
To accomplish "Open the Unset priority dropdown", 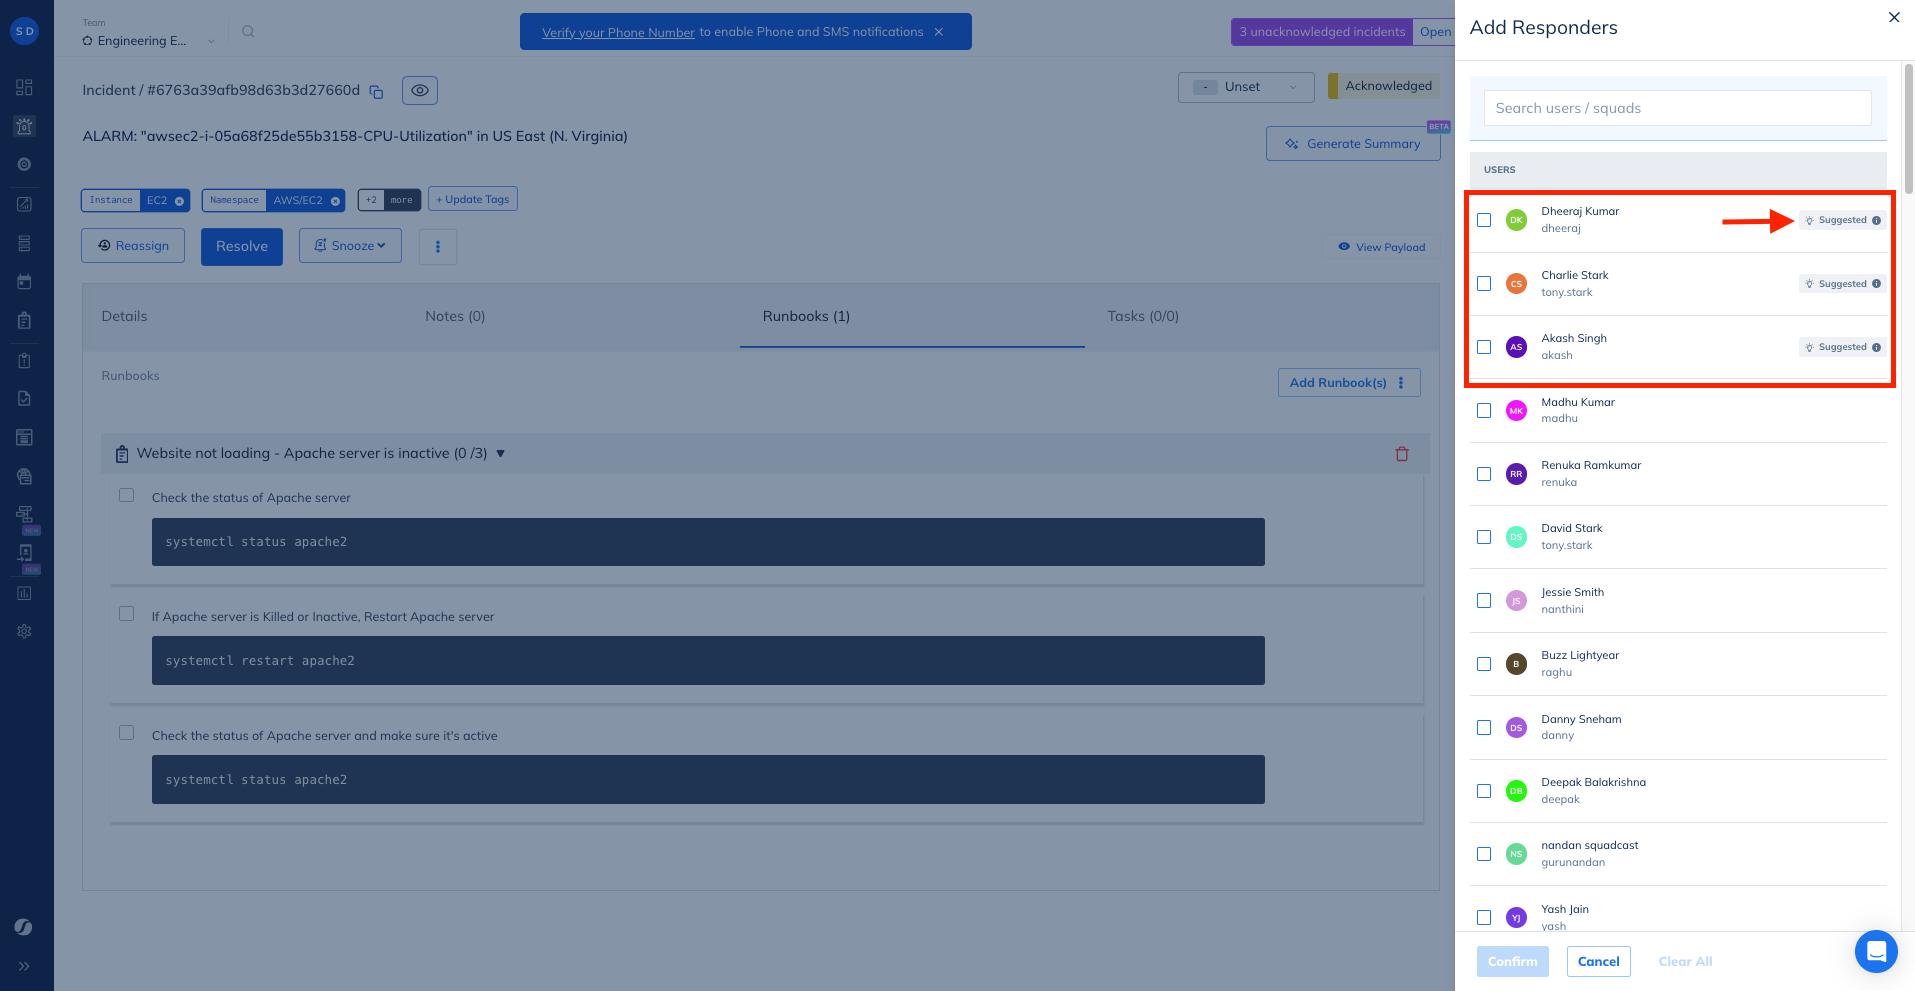I will point(1245,87).
